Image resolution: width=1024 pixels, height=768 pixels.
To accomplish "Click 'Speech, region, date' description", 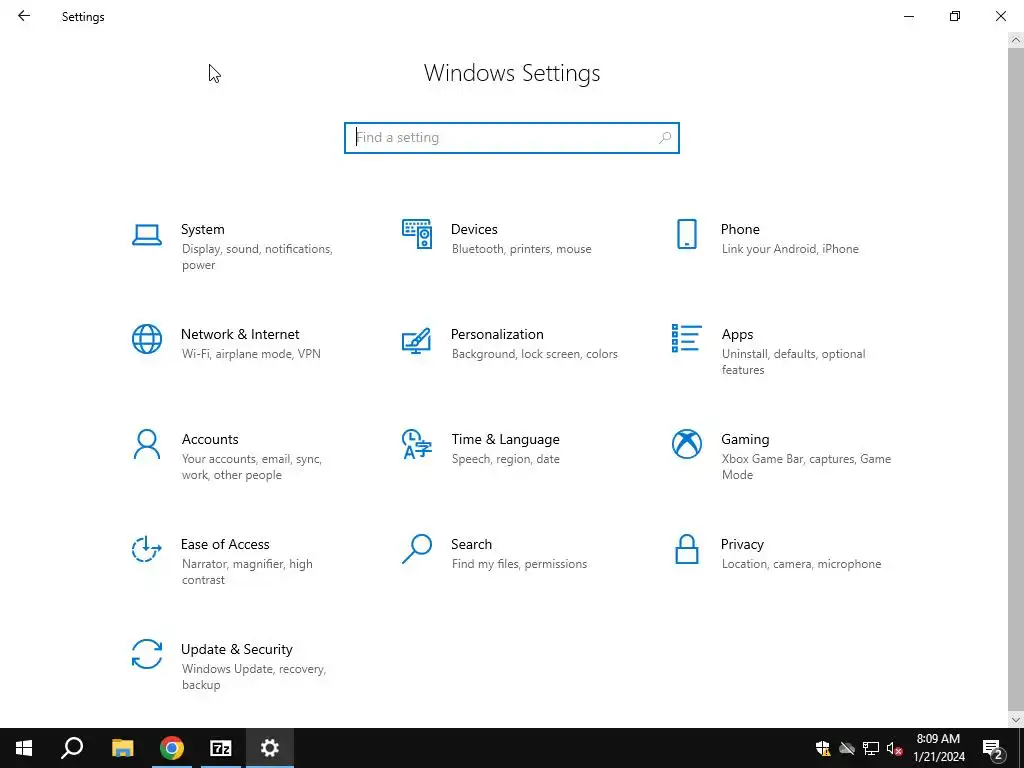I will (505, 459).
